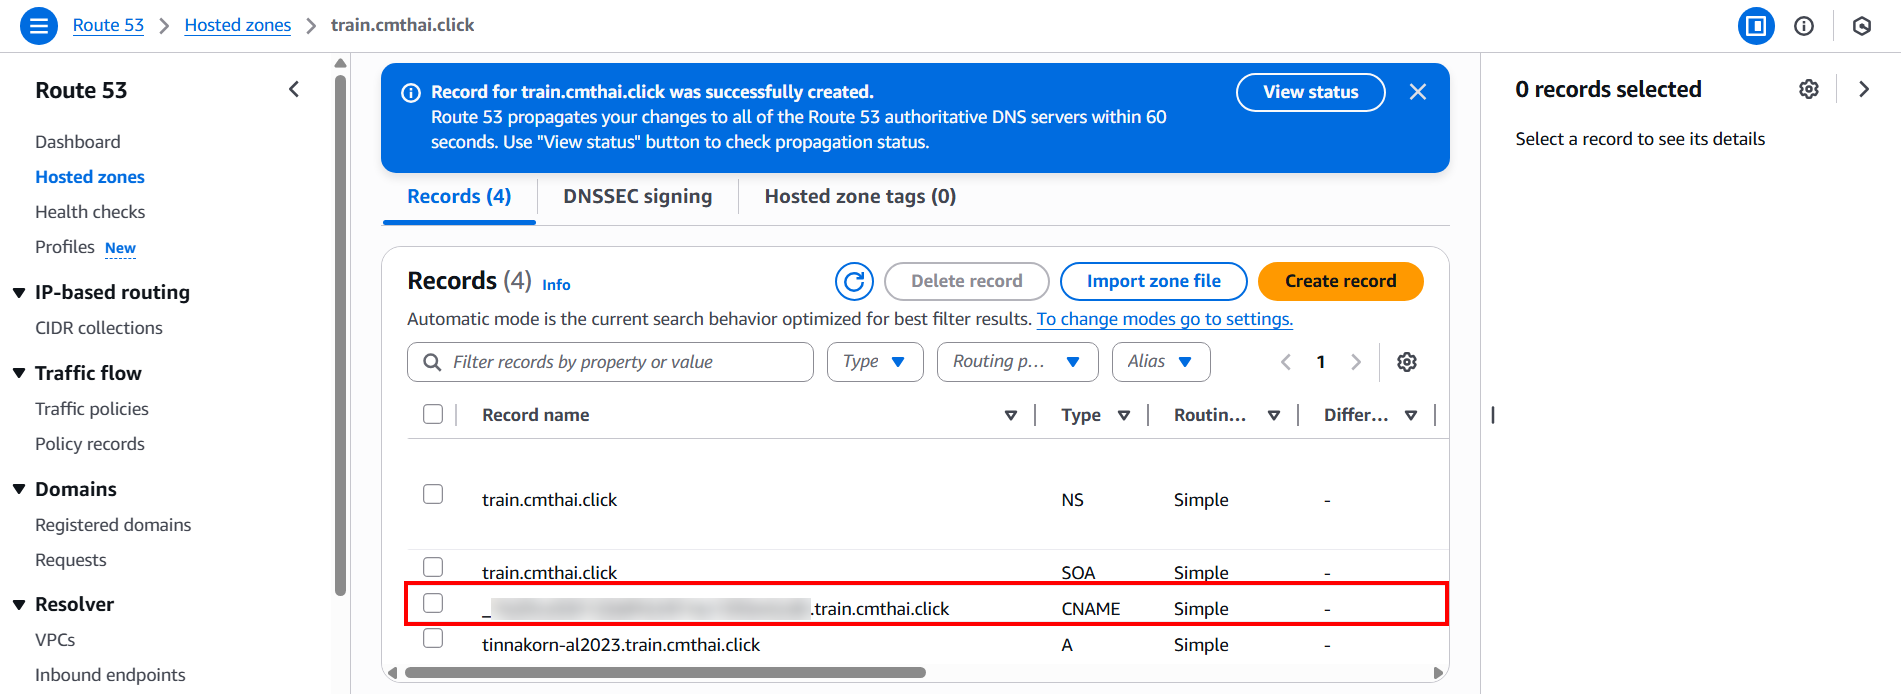
Task: Click the info icon in success banner
Action: 411,93
